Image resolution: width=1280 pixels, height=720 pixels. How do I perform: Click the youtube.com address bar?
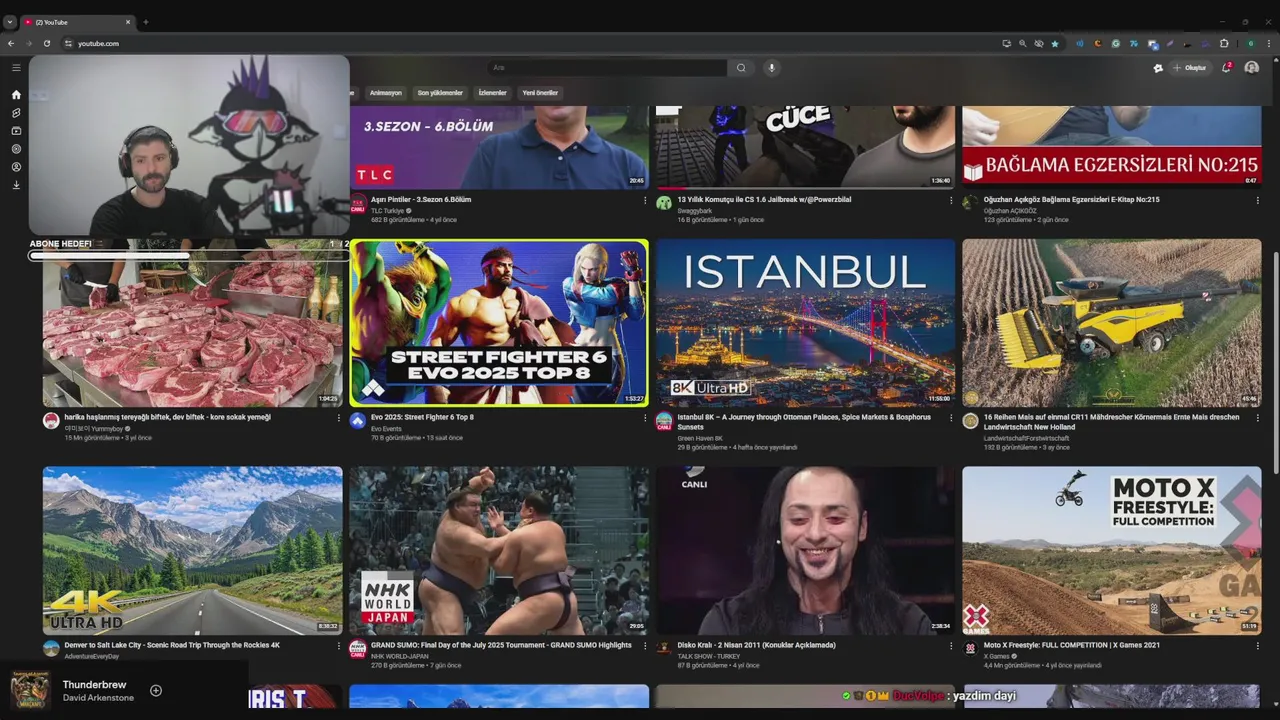pyautogui.click(x=530, y=43)
